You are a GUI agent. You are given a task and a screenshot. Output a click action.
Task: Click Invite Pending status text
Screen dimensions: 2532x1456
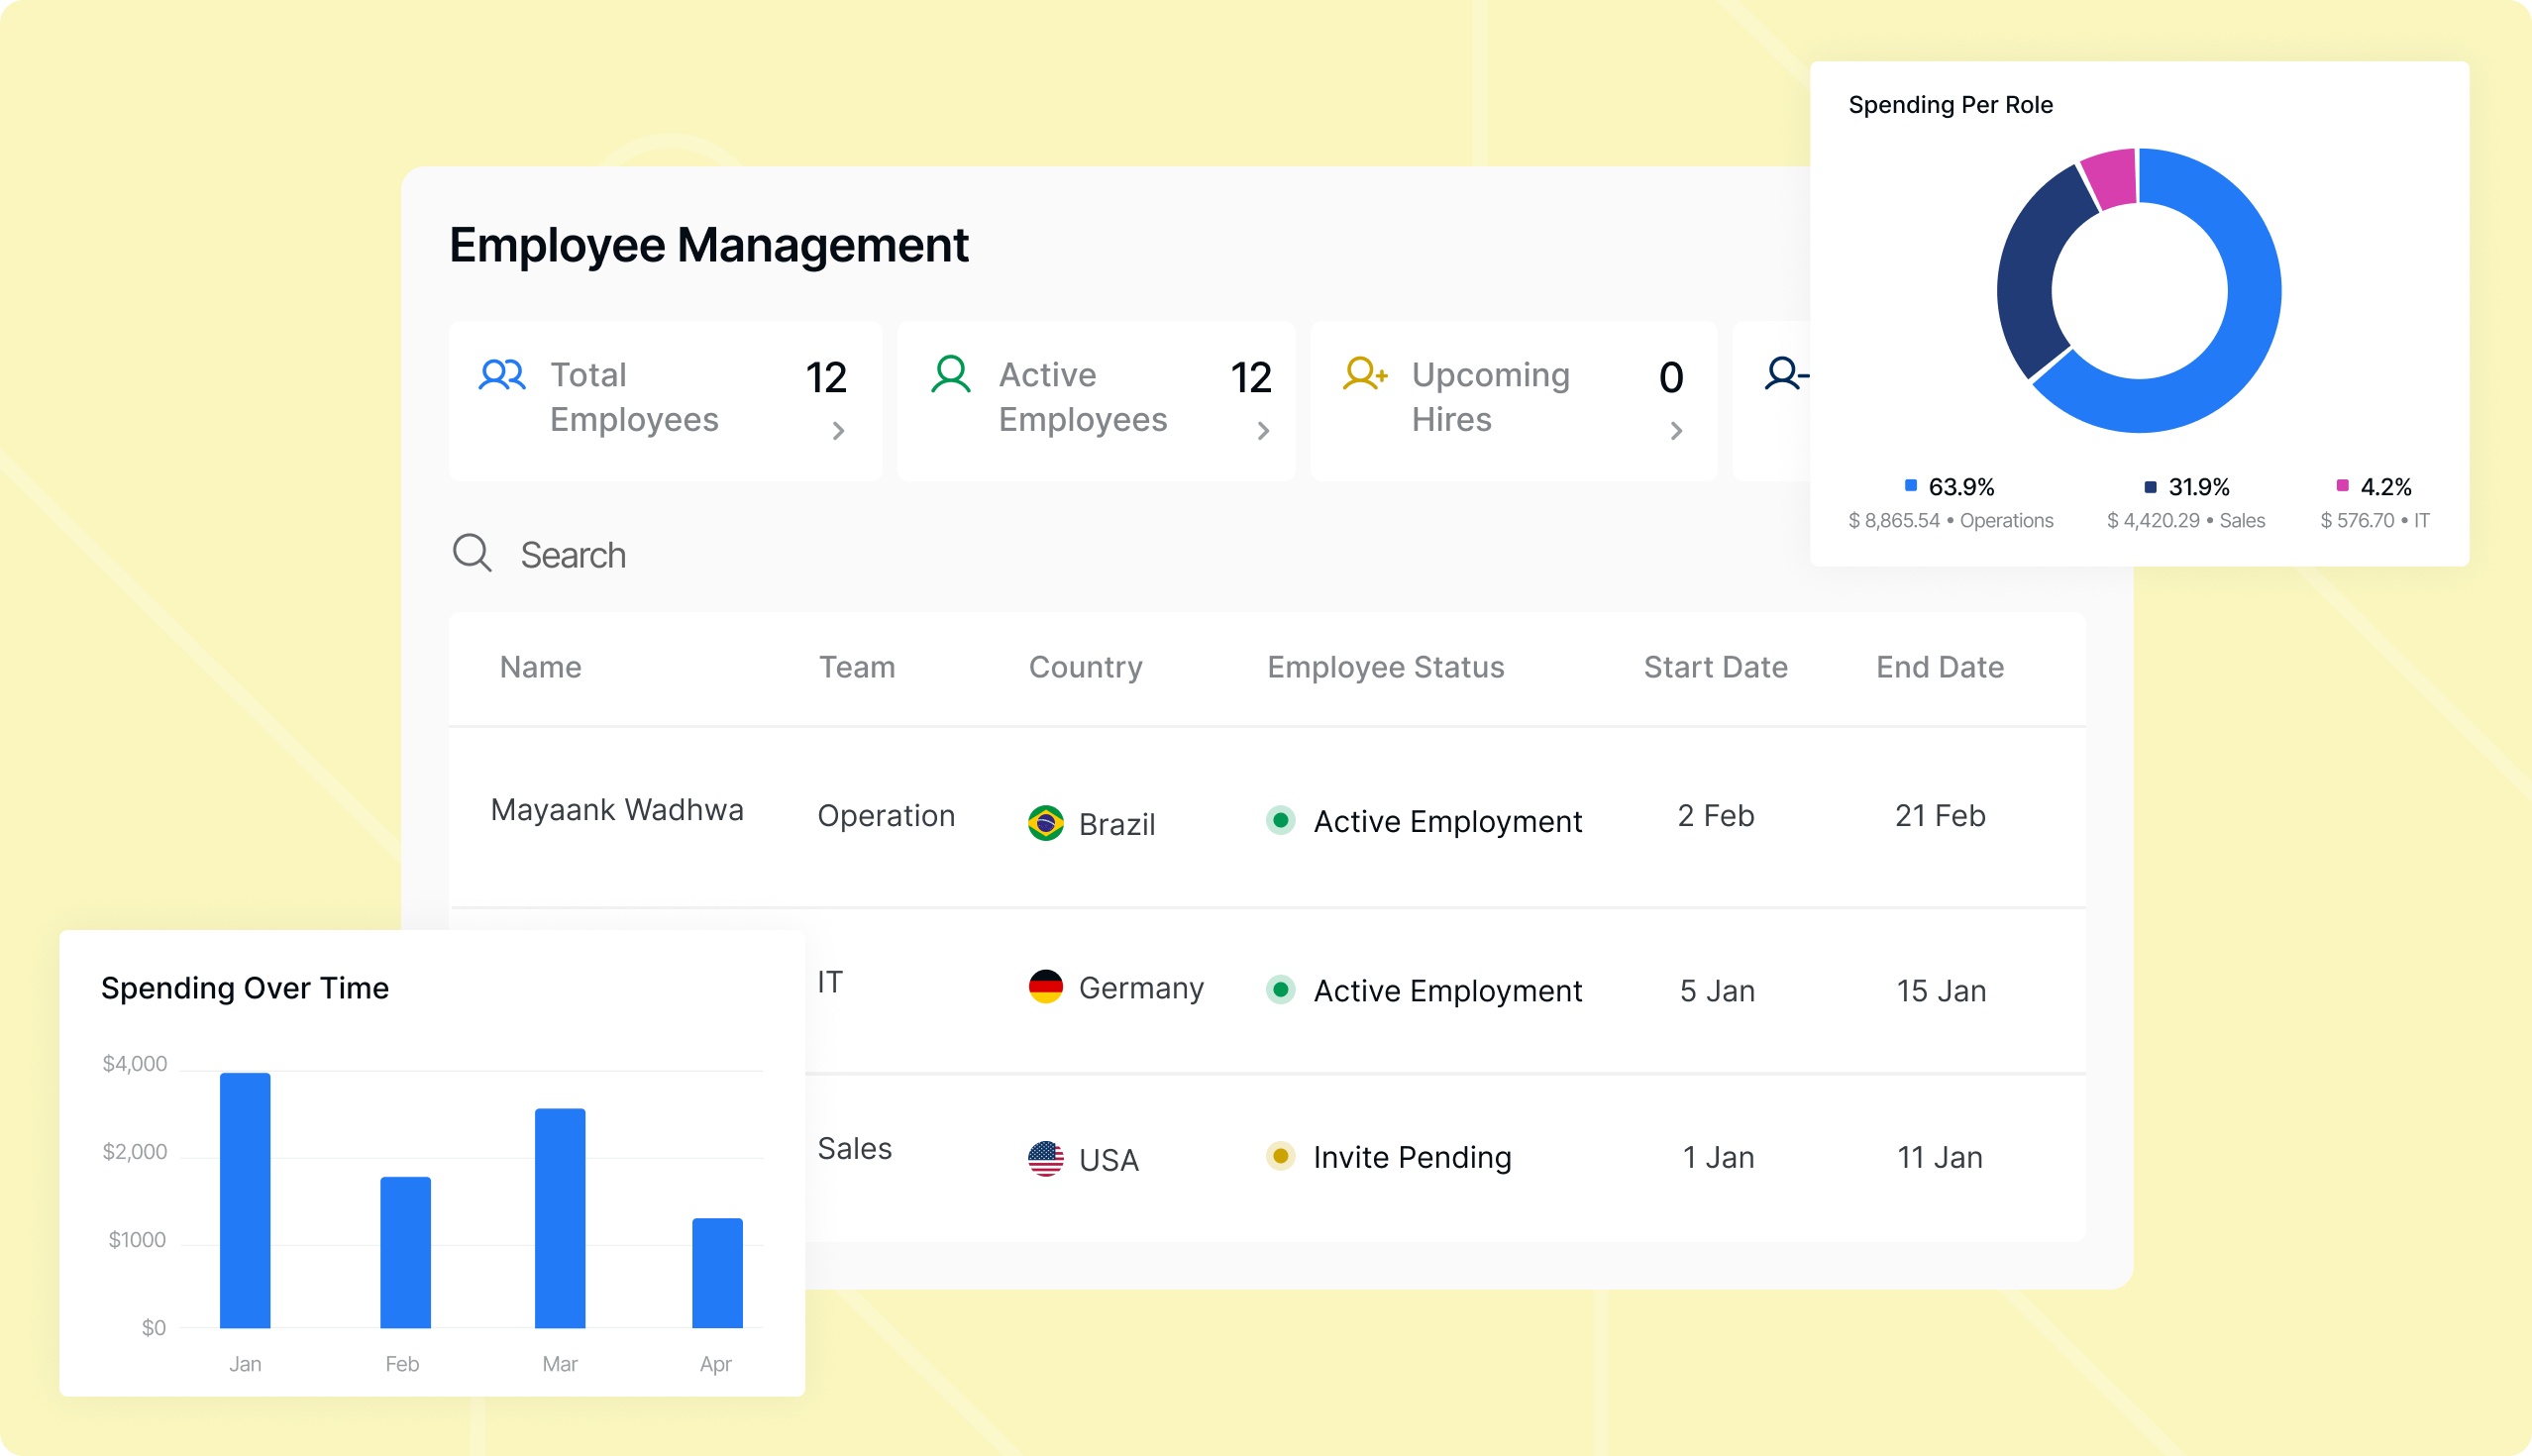point(1412,1157)
